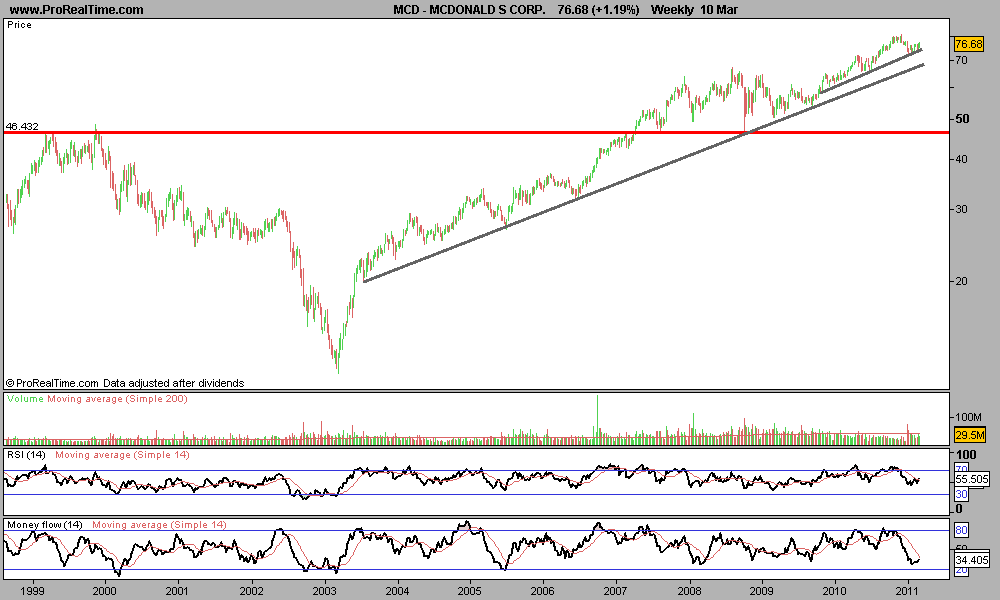Click the 76.68 (+1.19%) quote in header
This screenshot has height=600, width=1000.
(598, 10)
